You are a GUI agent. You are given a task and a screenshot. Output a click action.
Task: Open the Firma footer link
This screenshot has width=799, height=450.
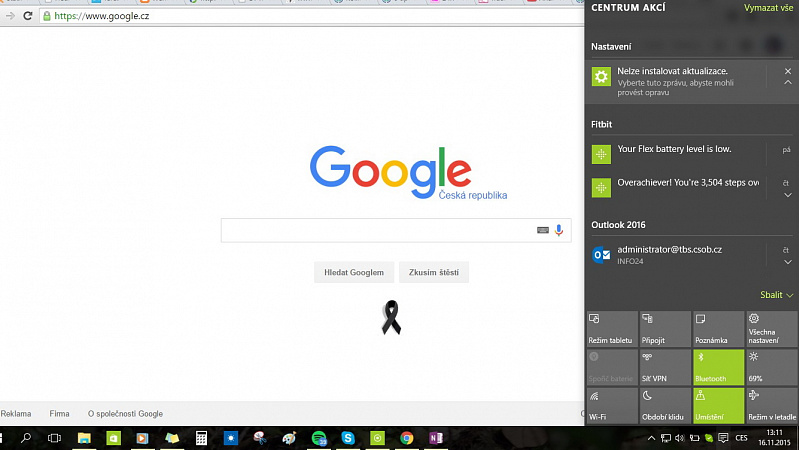click(x=59, y=414)
